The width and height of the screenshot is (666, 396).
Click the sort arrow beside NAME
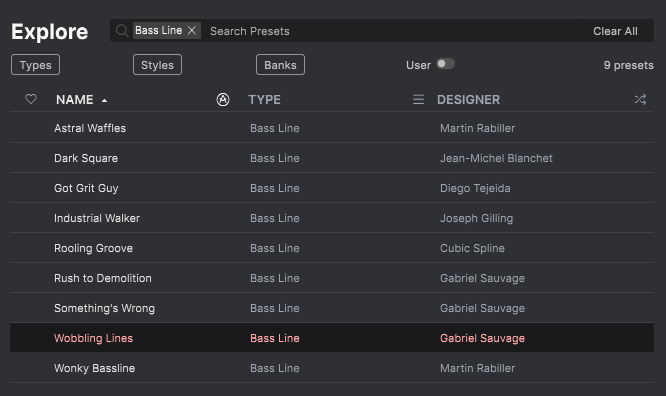104,100
